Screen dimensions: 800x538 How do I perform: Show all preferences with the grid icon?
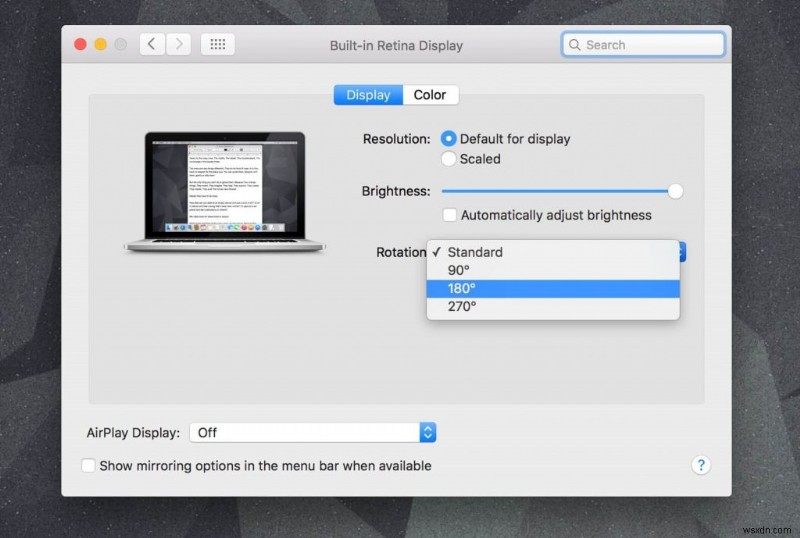pos(218,44)
